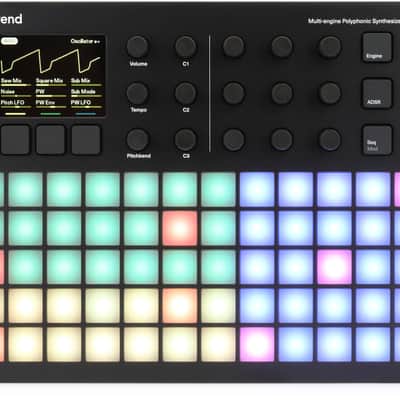Click the Tempo knob
400x400 pixels.
[x=137, y=93]
